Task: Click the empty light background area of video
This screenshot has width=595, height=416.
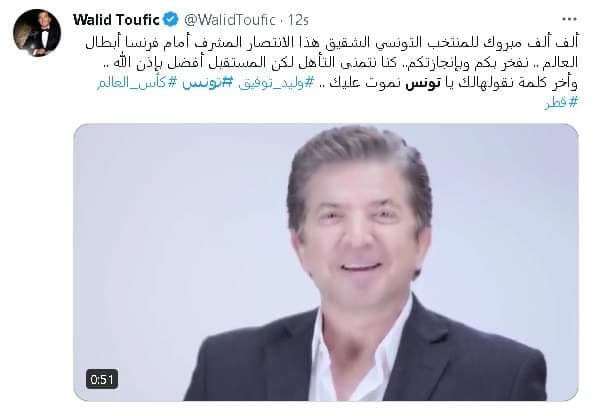Action: pos(171,228)
